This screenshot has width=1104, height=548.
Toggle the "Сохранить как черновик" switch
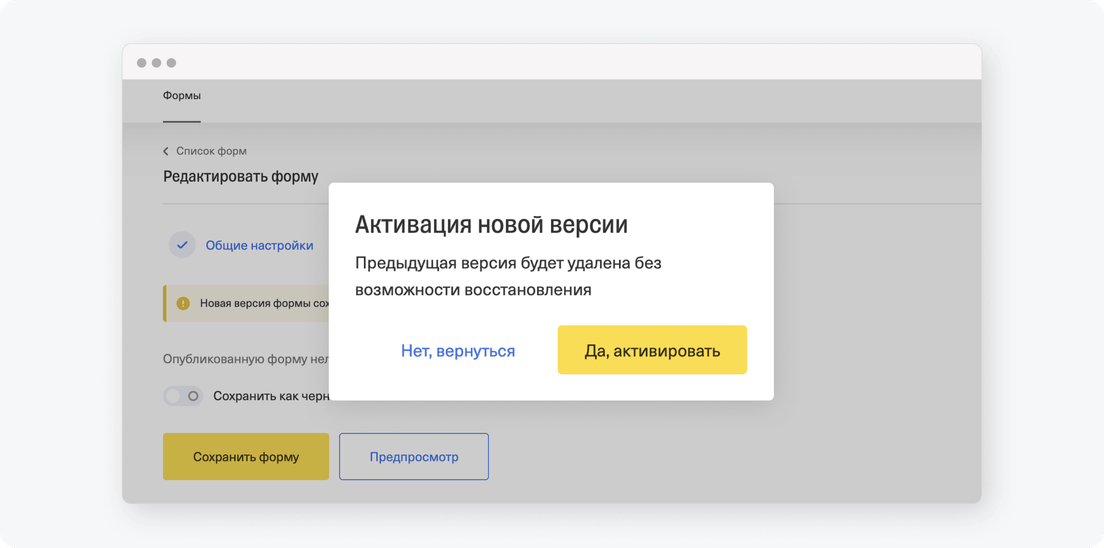point(183,396)
